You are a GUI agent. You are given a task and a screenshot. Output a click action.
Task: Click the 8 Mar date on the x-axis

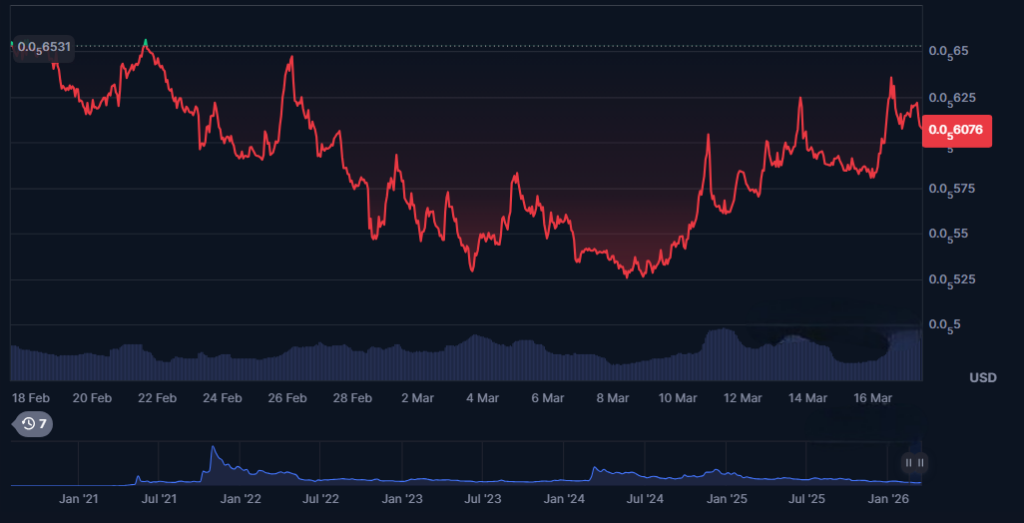(x=612, y=398)
